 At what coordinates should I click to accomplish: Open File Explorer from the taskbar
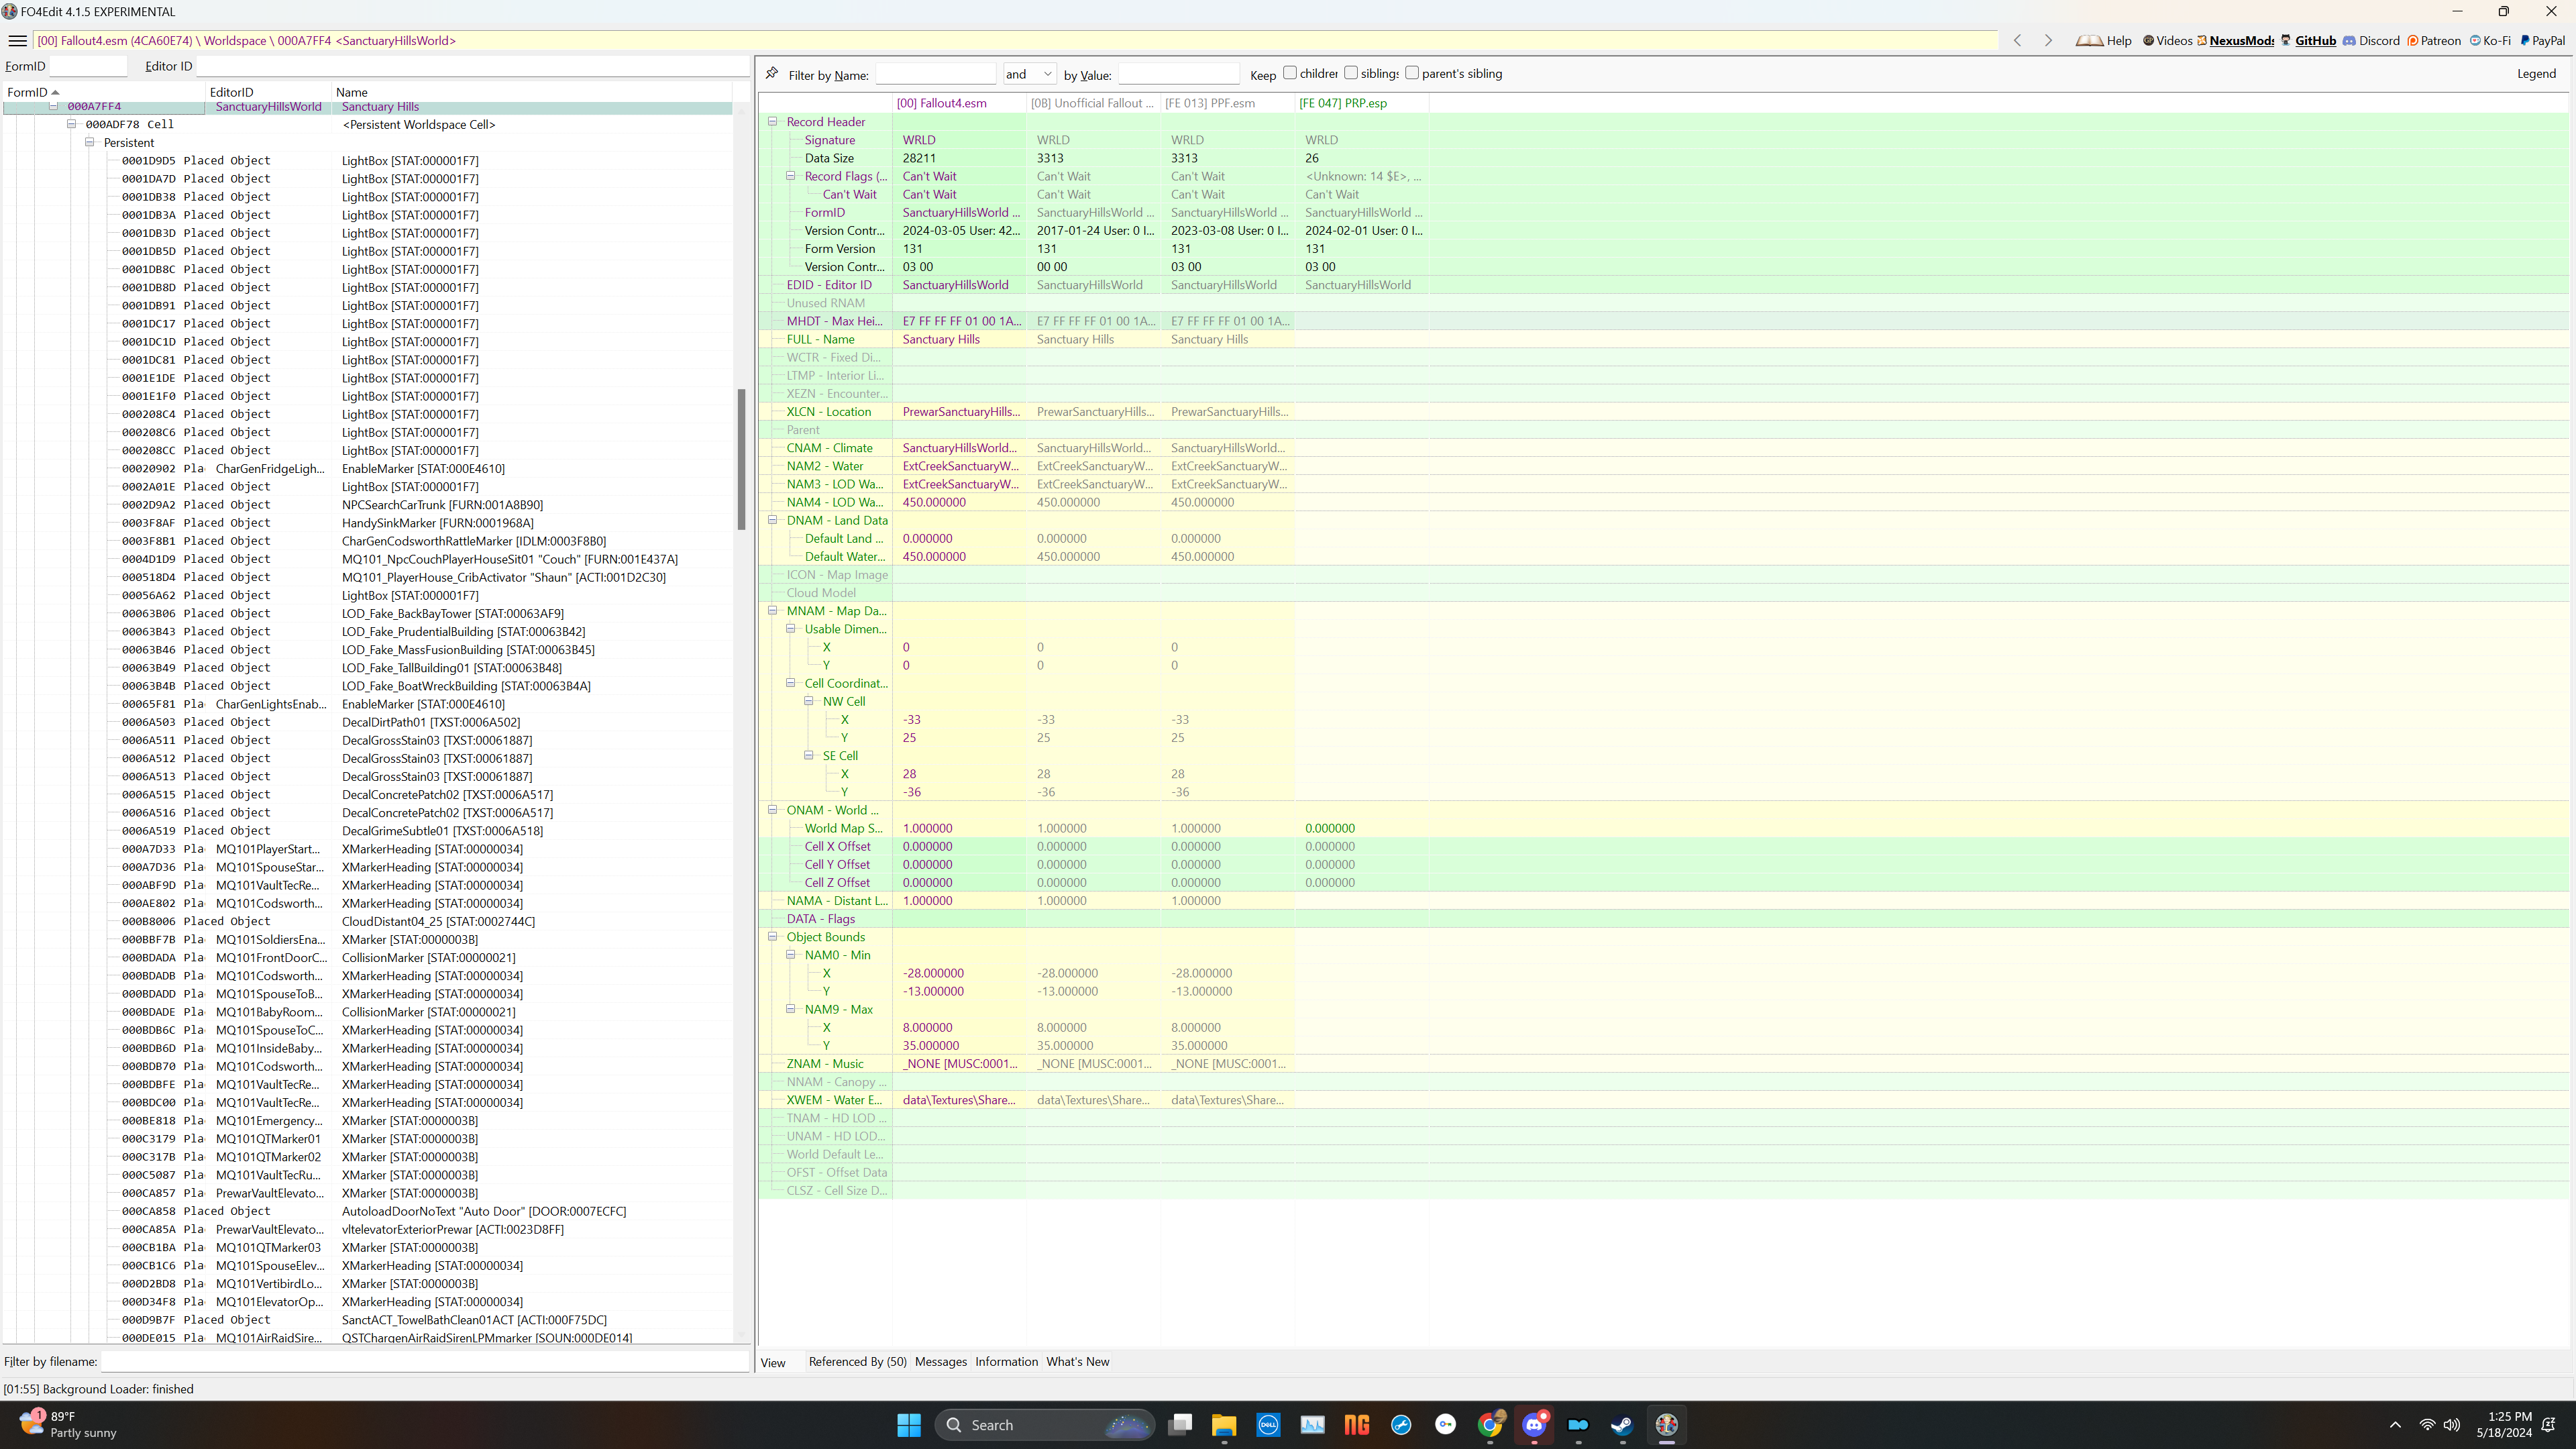(1224, 1425)
